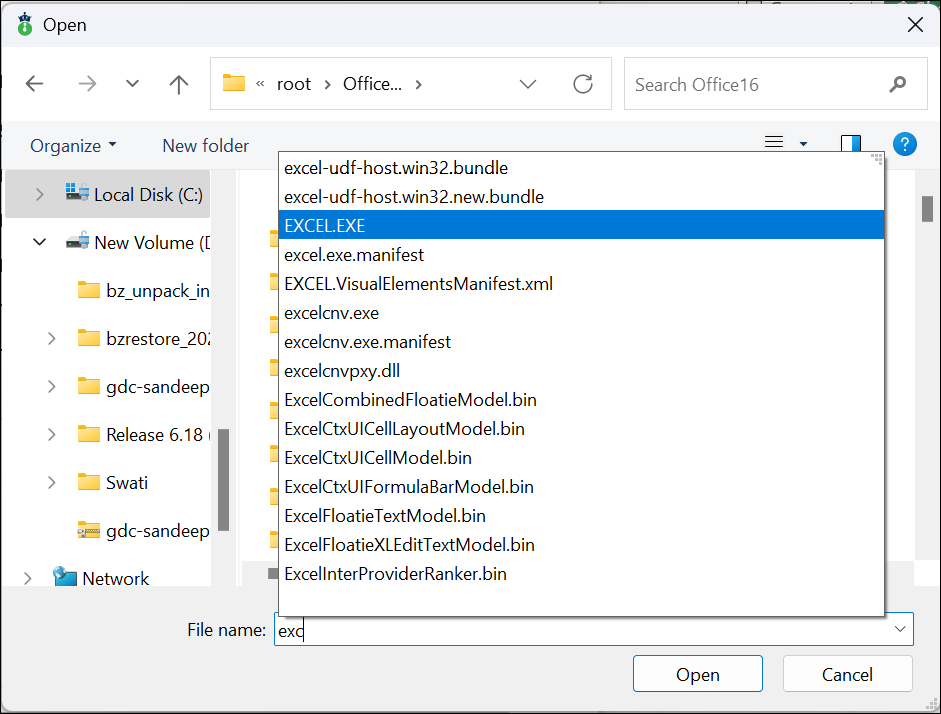
Task: Refresh the Office16 folder view
Action: pos(583,84)
